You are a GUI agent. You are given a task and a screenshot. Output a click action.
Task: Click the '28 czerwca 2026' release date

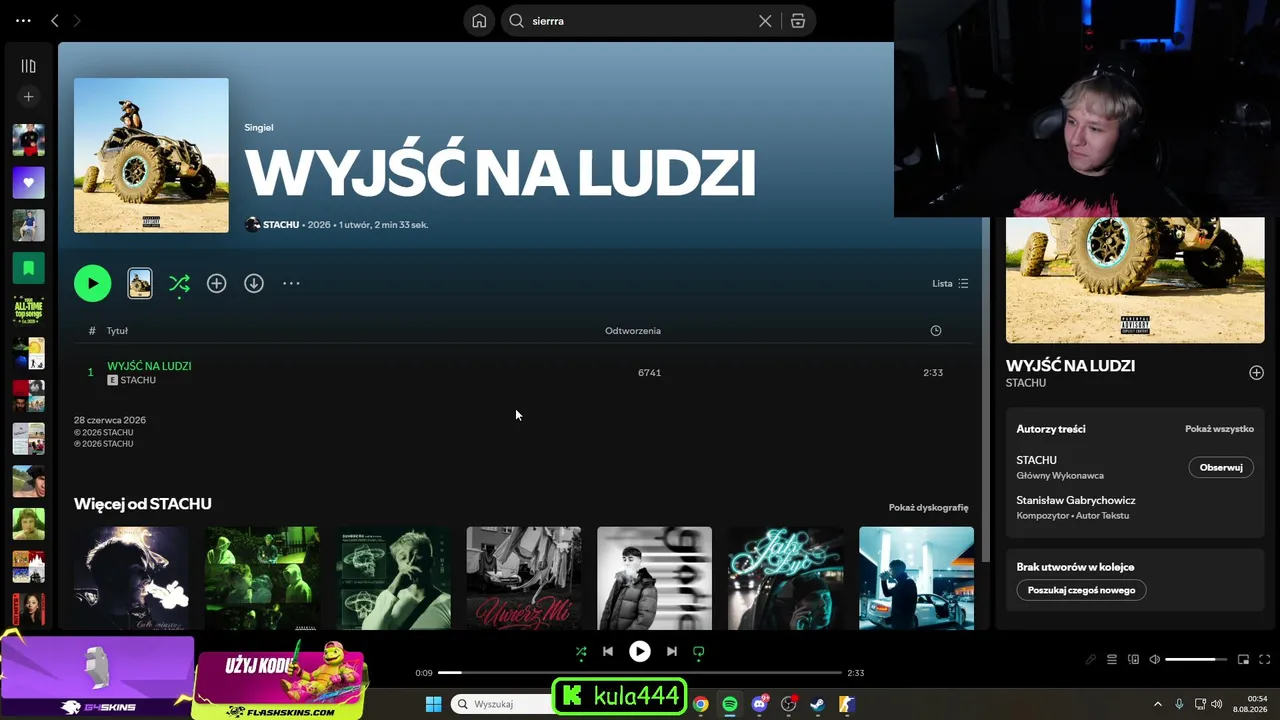(110, 420)
